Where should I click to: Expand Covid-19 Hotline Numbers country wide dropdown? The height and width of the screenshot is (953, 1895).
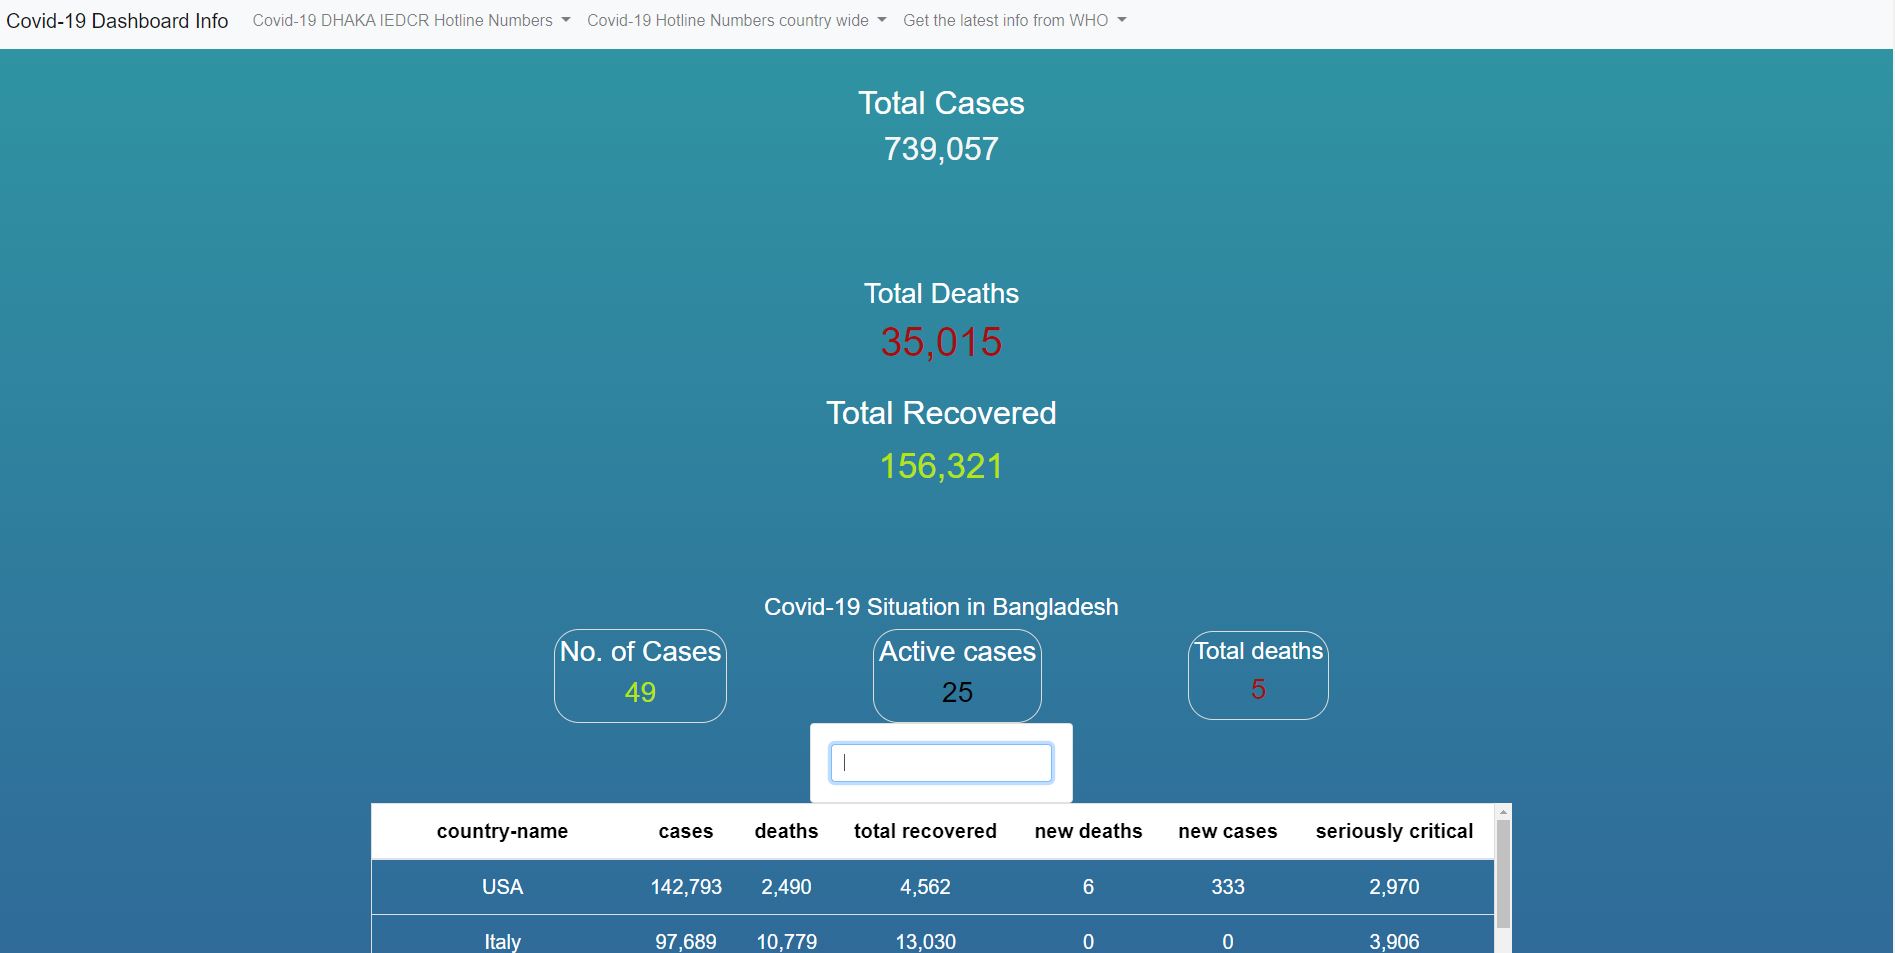pyautogui.click(x=736, y=20)
